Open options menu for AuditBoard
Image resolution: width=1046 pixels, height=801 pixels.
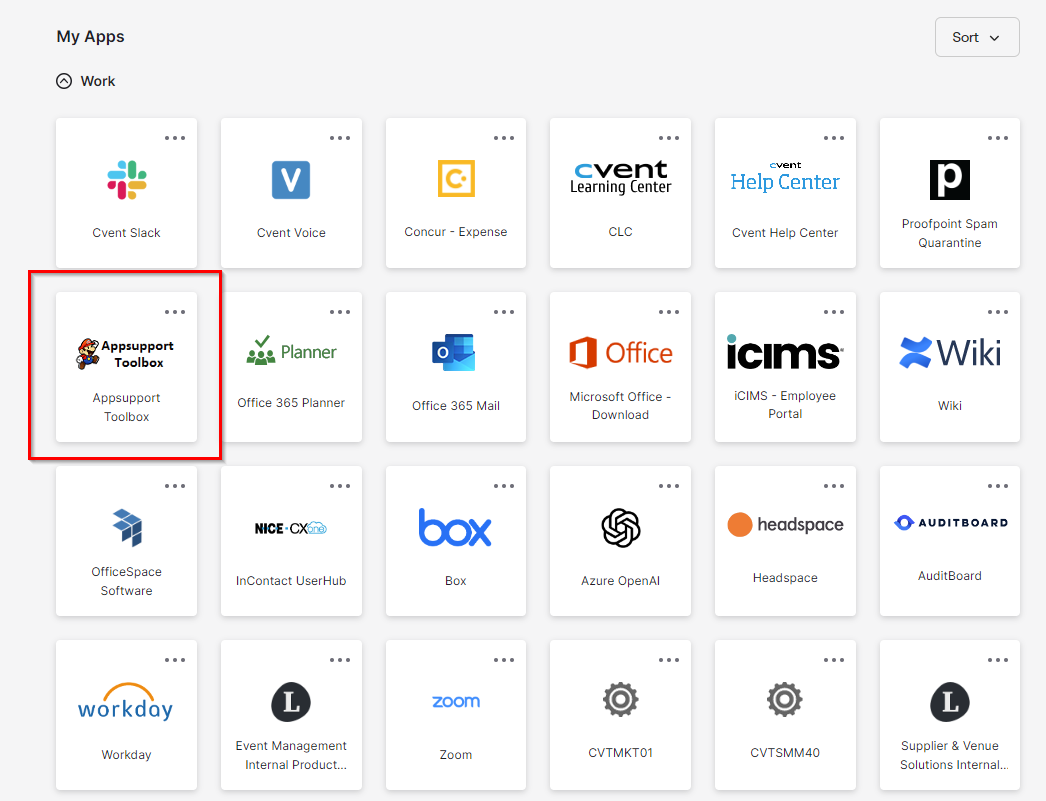pyautogui.click(x=997, y=486)
